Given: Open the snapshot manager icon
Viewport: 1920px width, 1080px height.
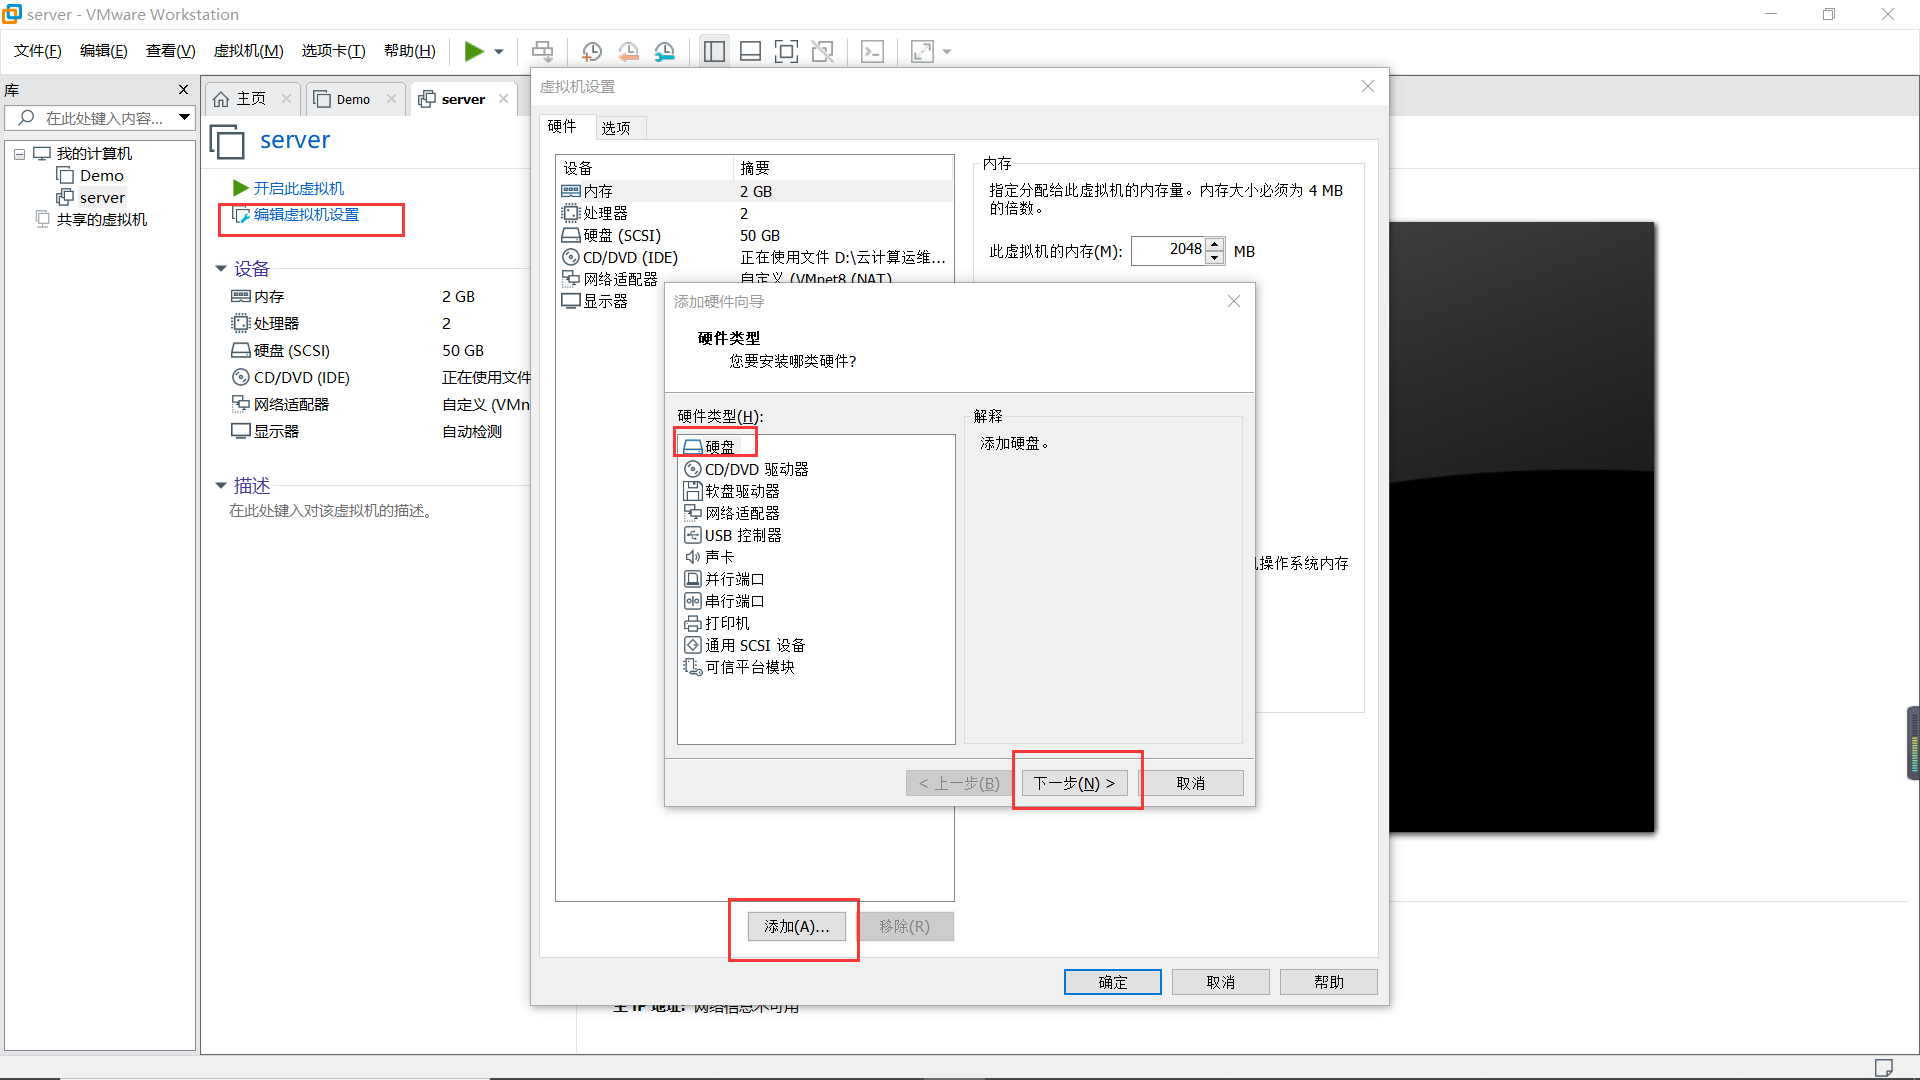Looking at the screenshot, I should pos(665,51).
